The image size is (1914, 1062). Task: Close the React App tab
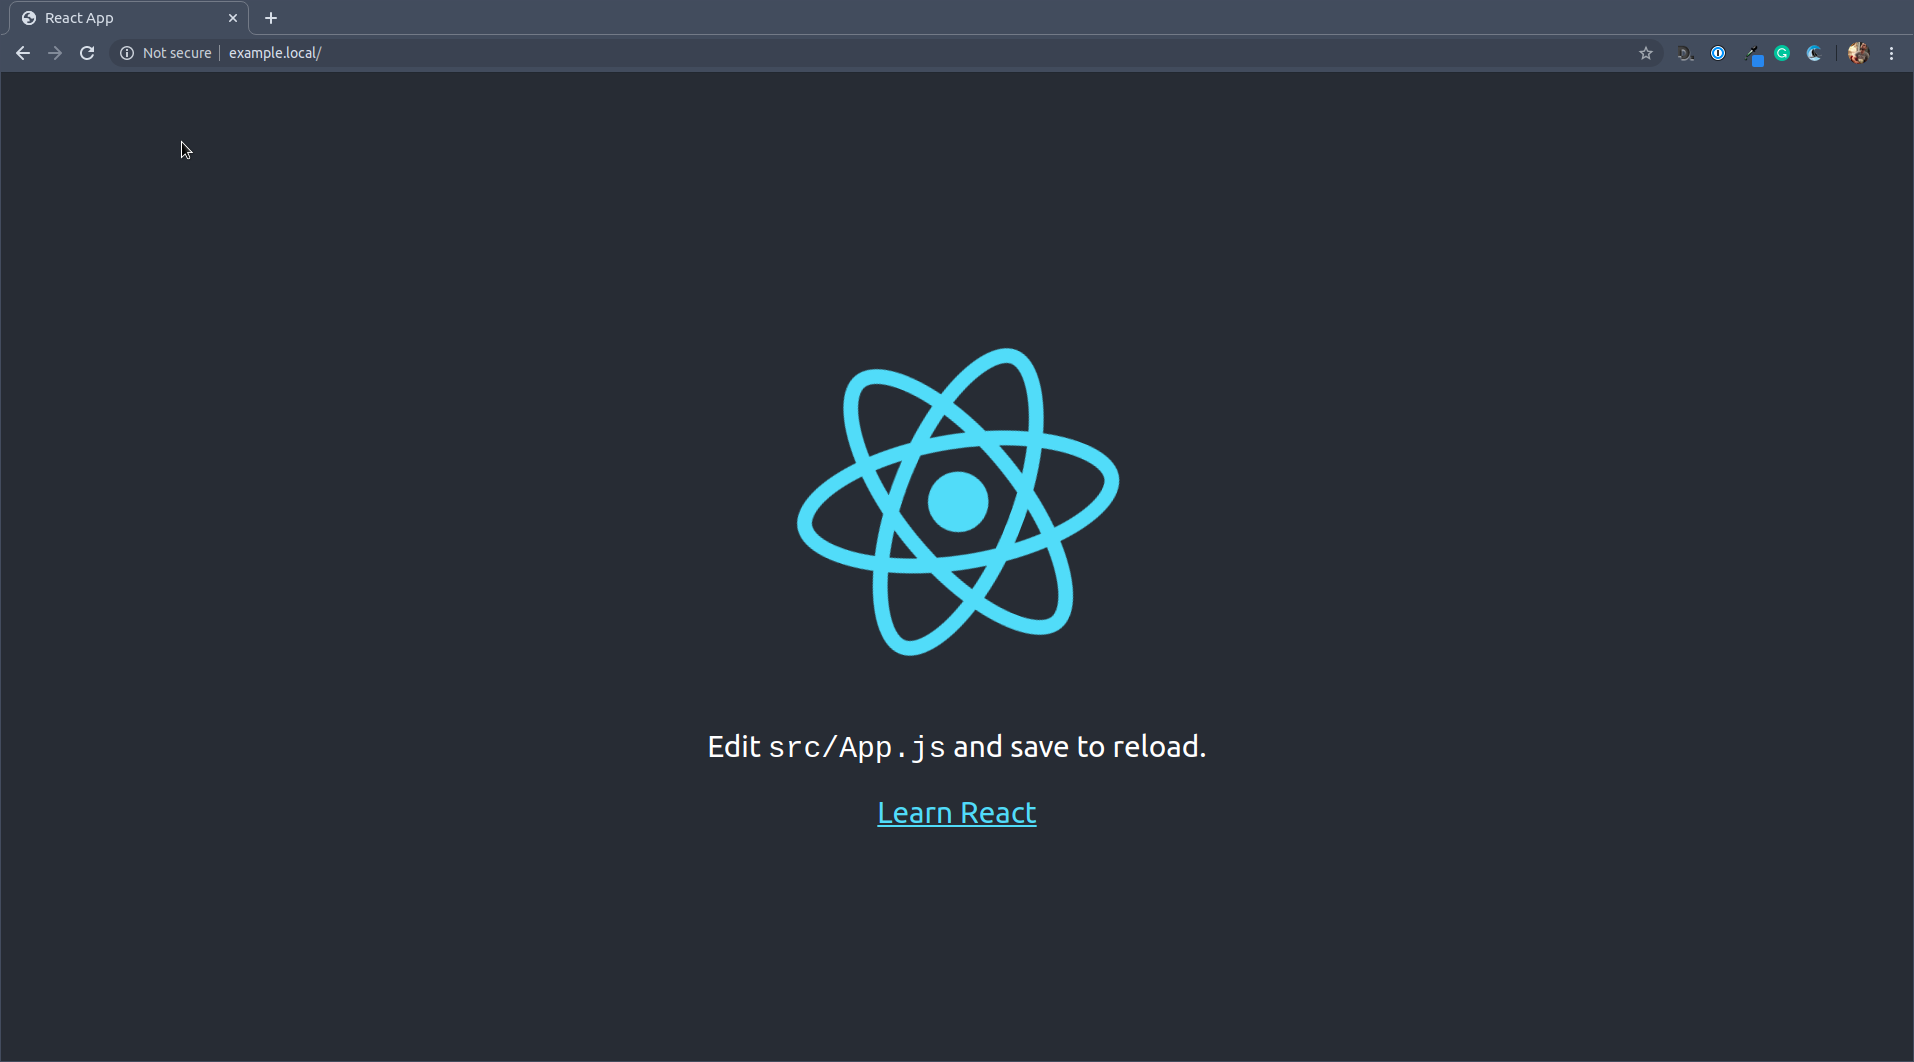tap(233, 18)
